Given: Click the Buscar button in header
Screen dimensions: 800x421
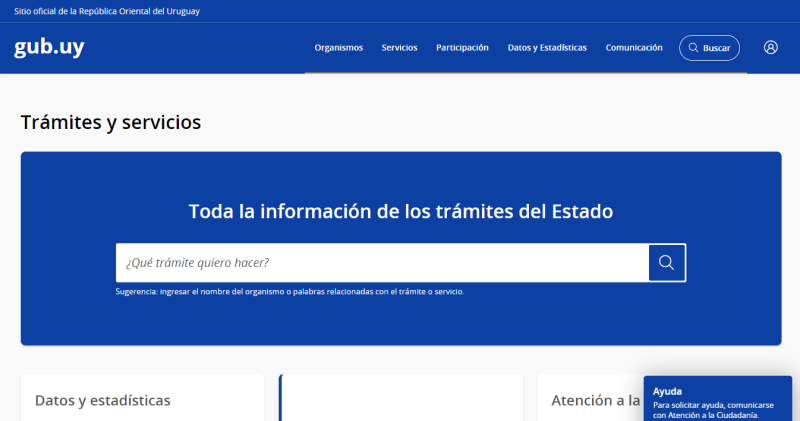Looking at the screenshot, I should tap(709, 48).
